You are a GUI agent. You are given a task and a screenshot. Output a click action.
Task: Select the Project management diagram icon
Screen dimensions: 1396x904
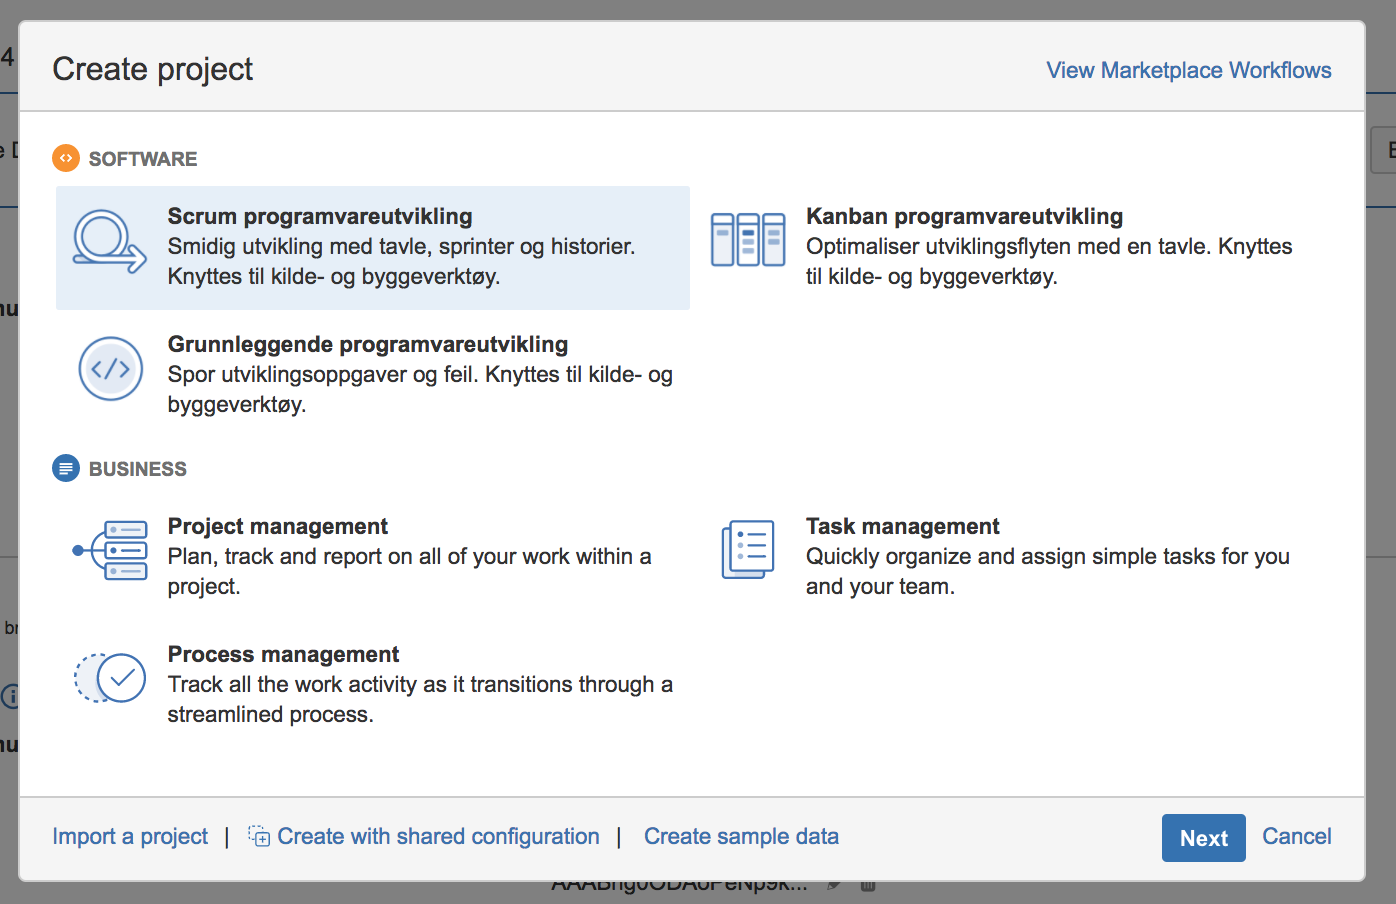(x=110, y=550)
